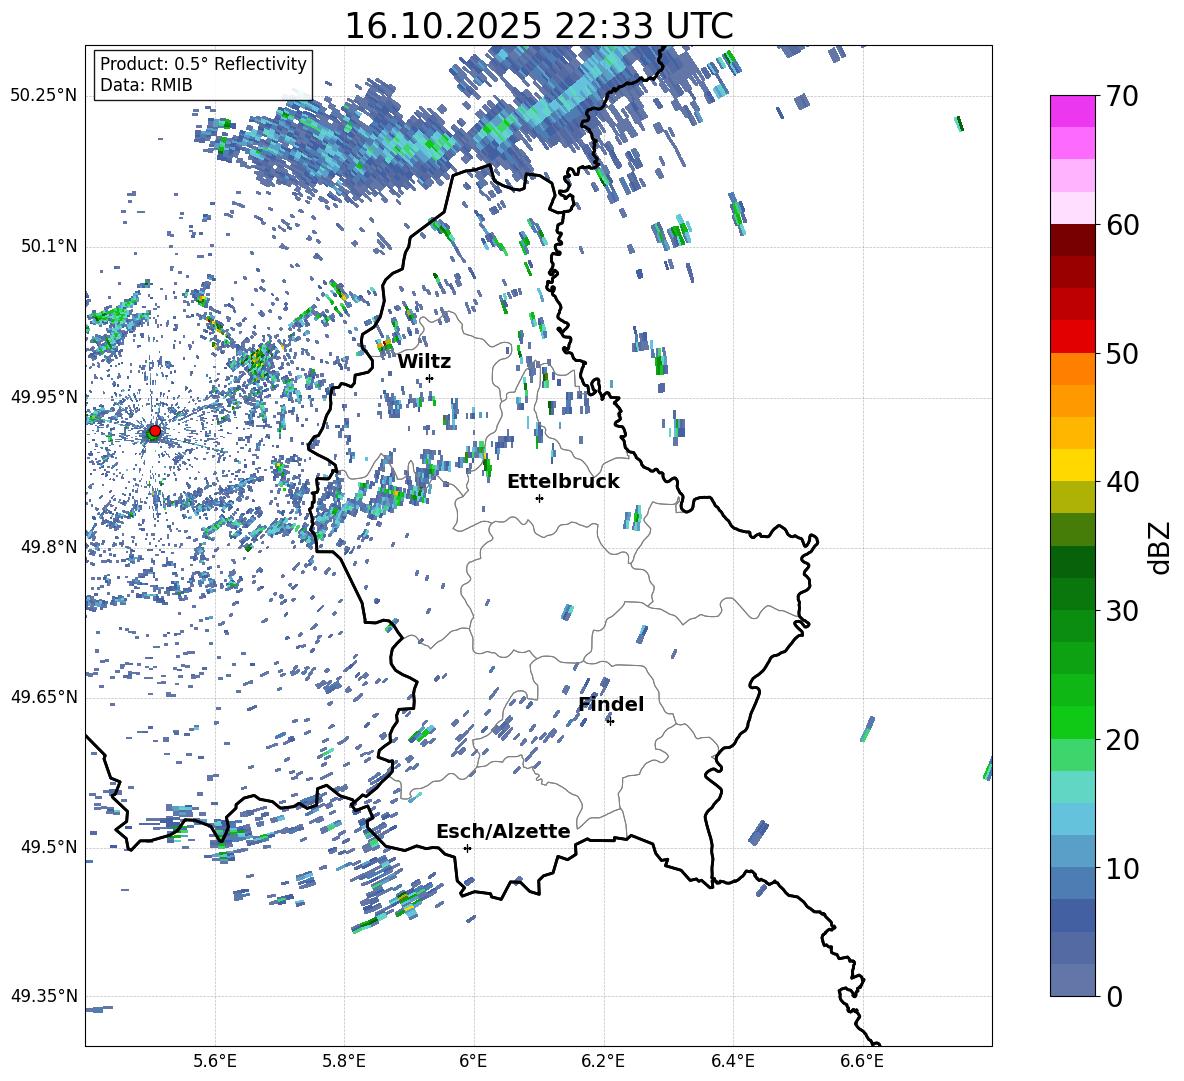Click the bright red colorbar segment above 50
Screen dimensions: 1184x1081
point(1072,337)
